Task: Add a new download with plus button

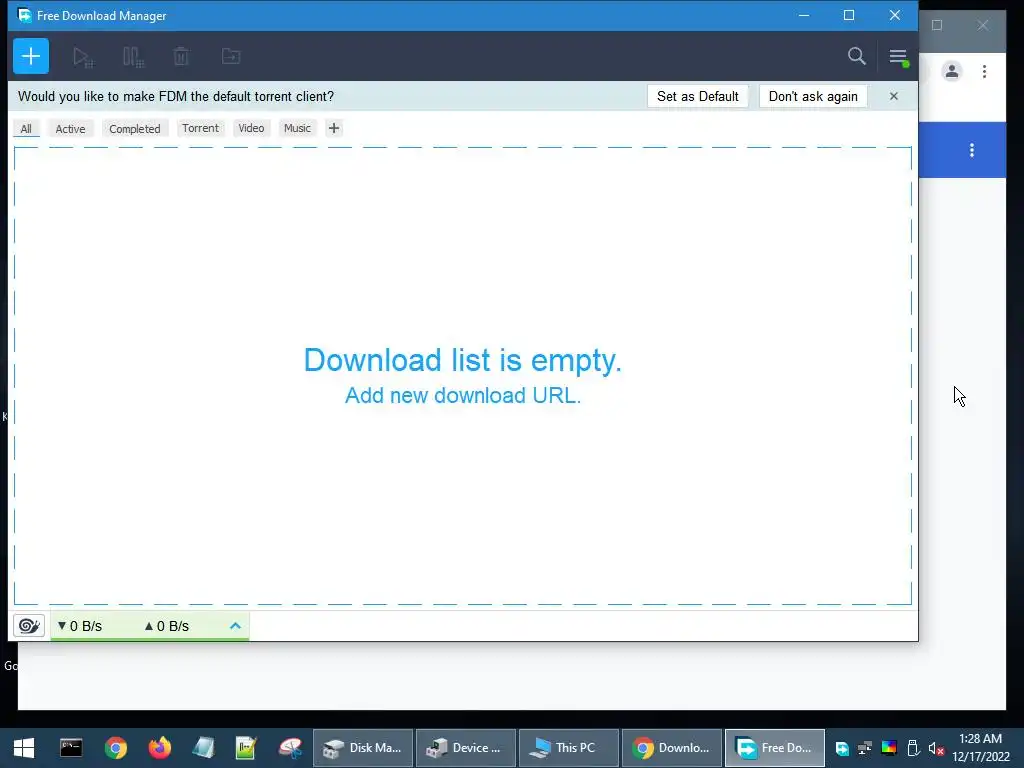Action: click(x=31, y=56)
